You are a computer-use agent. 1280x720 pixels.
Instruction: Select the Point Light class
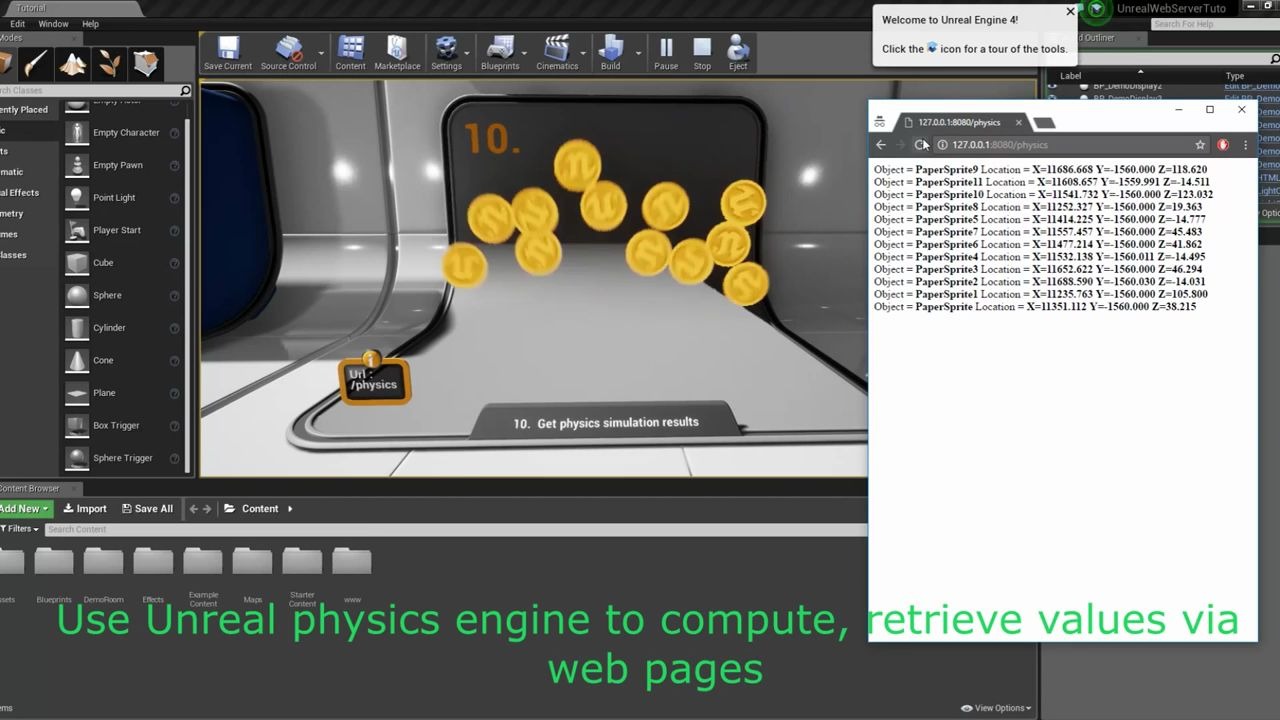click(x=123, y=197)
